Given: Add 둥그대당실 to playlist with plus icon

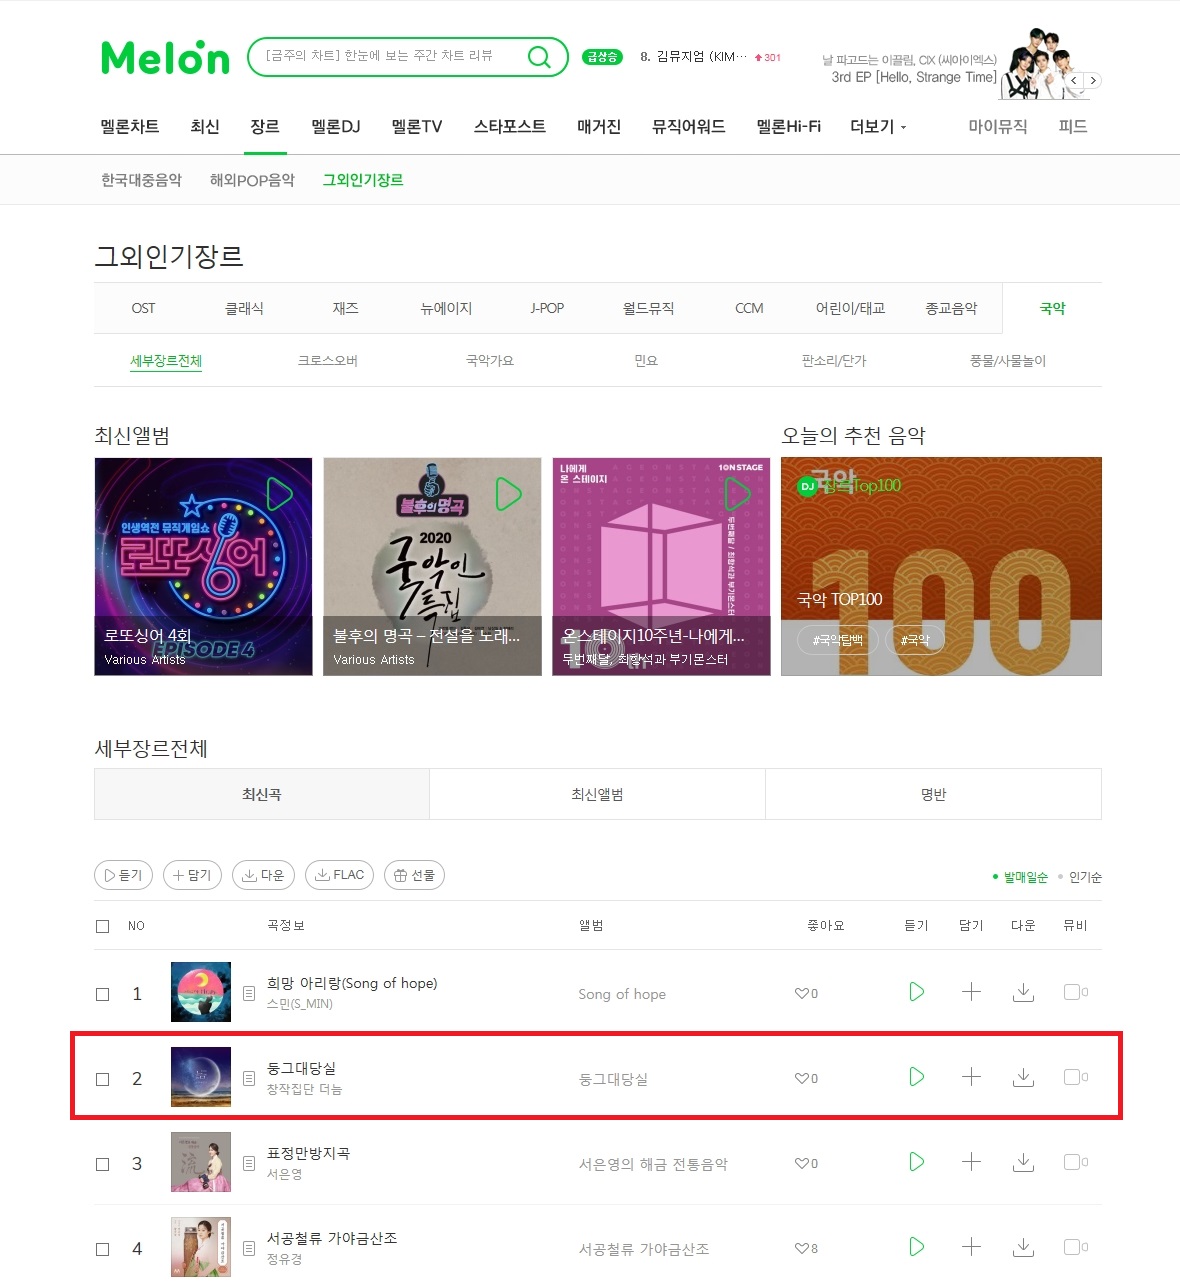Looking at the screenshot, I should coord(971,1077).
